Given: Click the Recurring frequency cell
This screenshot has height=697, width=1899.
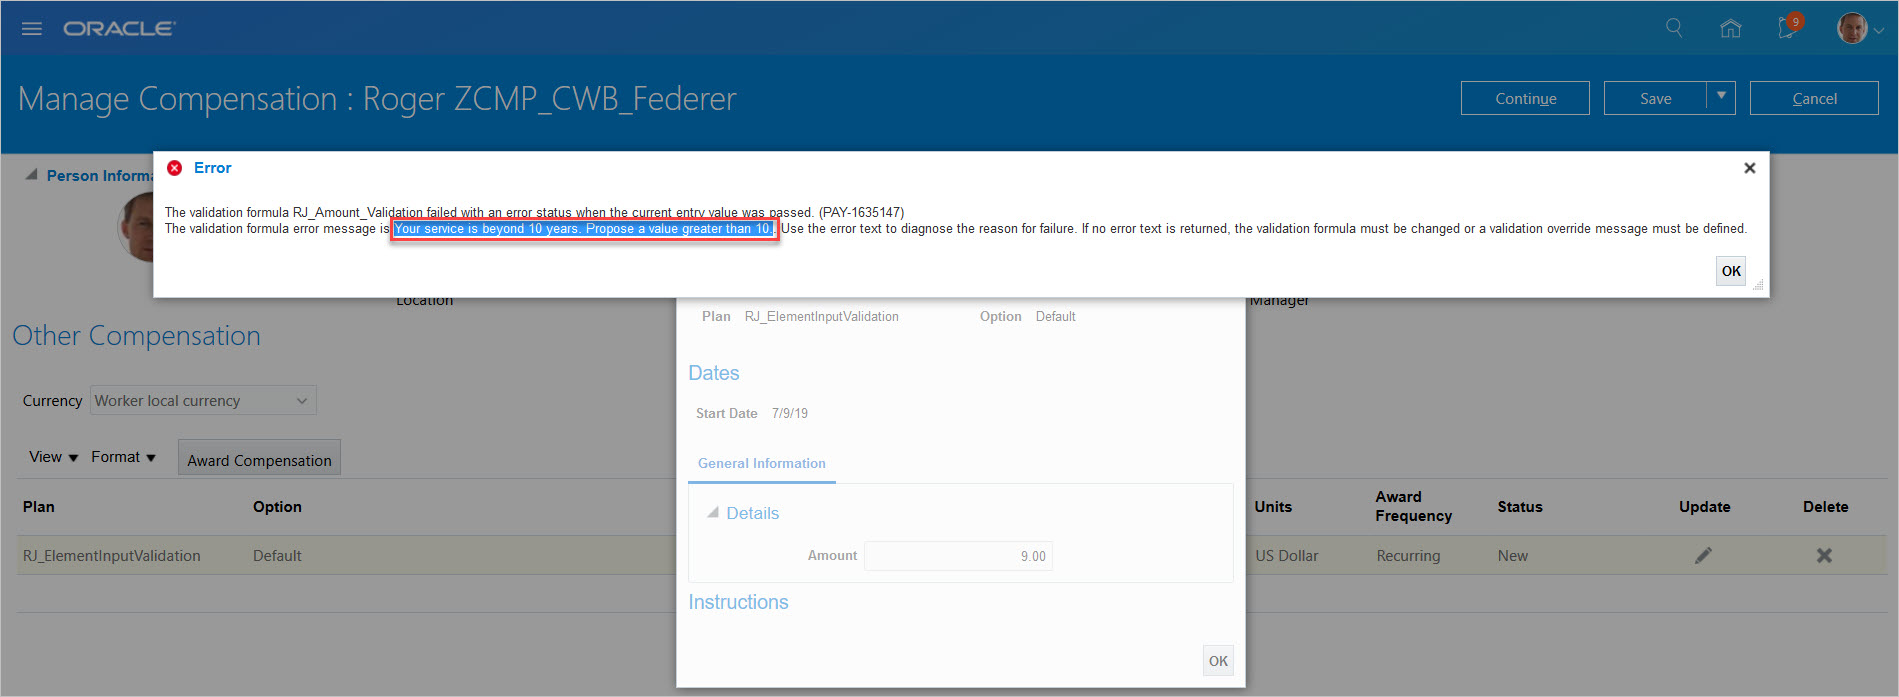Looking at the screenshot, I should pos(1408,556).
